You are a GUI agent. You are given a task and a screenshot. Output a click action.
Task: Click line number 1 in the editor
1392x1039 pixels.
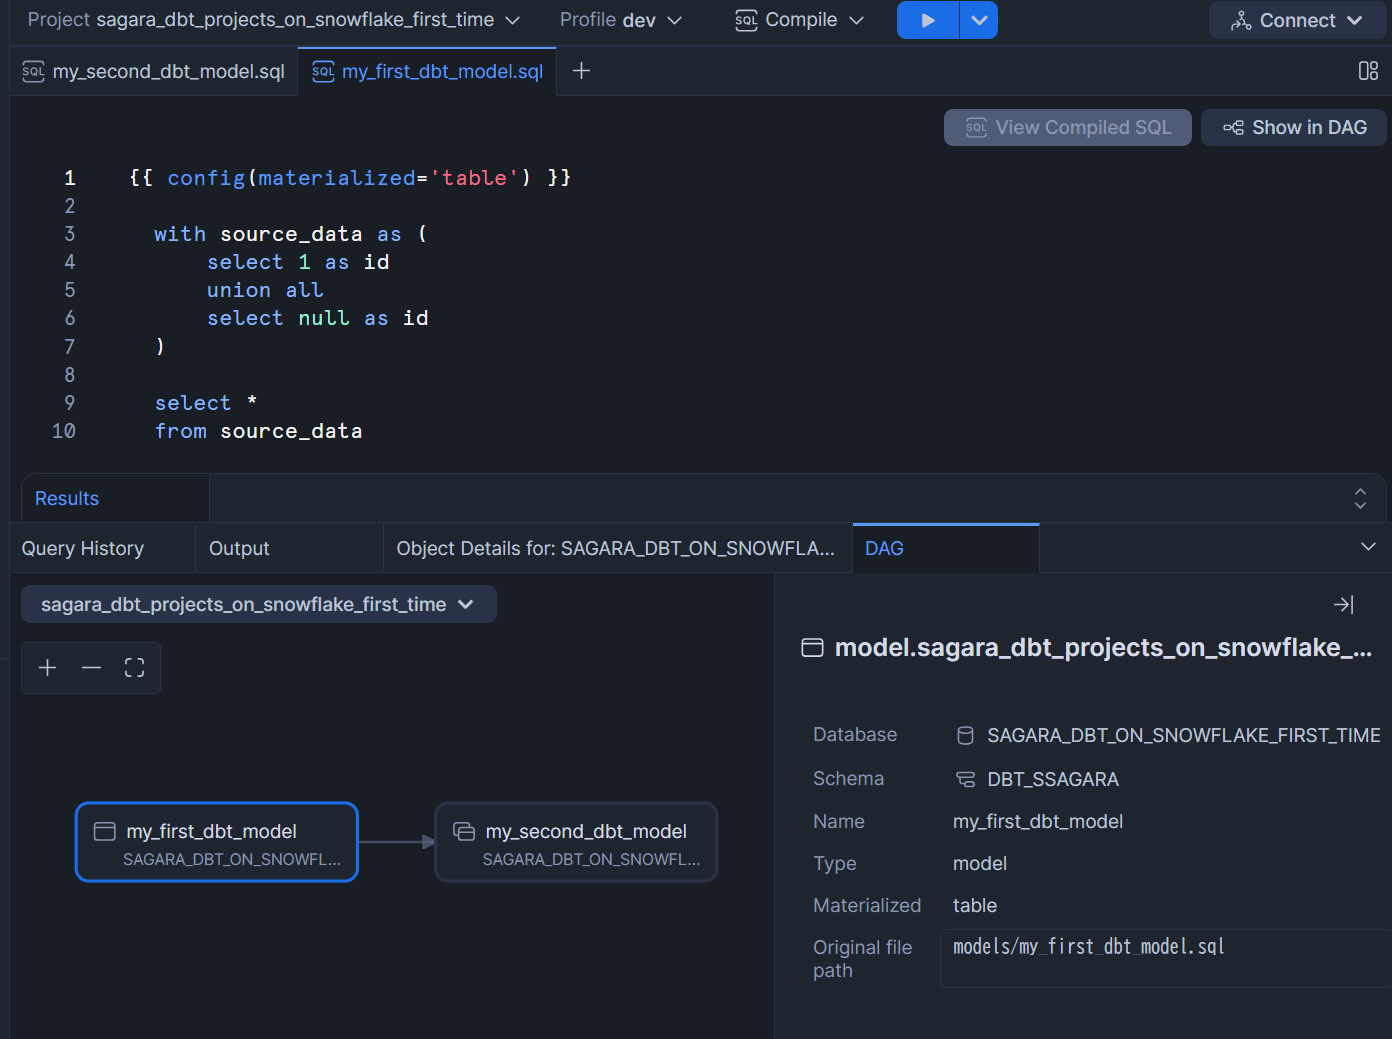(70, 178)
